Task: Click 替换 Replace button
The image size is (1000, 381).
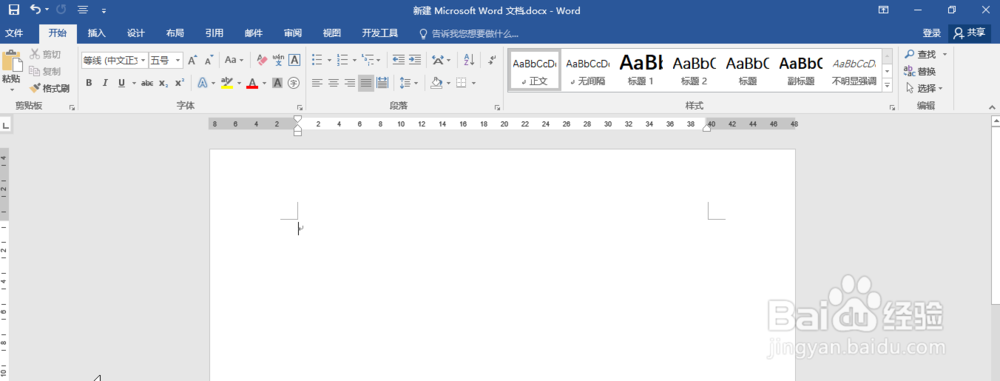Action: pyautogui.click(x=921, y=71)
